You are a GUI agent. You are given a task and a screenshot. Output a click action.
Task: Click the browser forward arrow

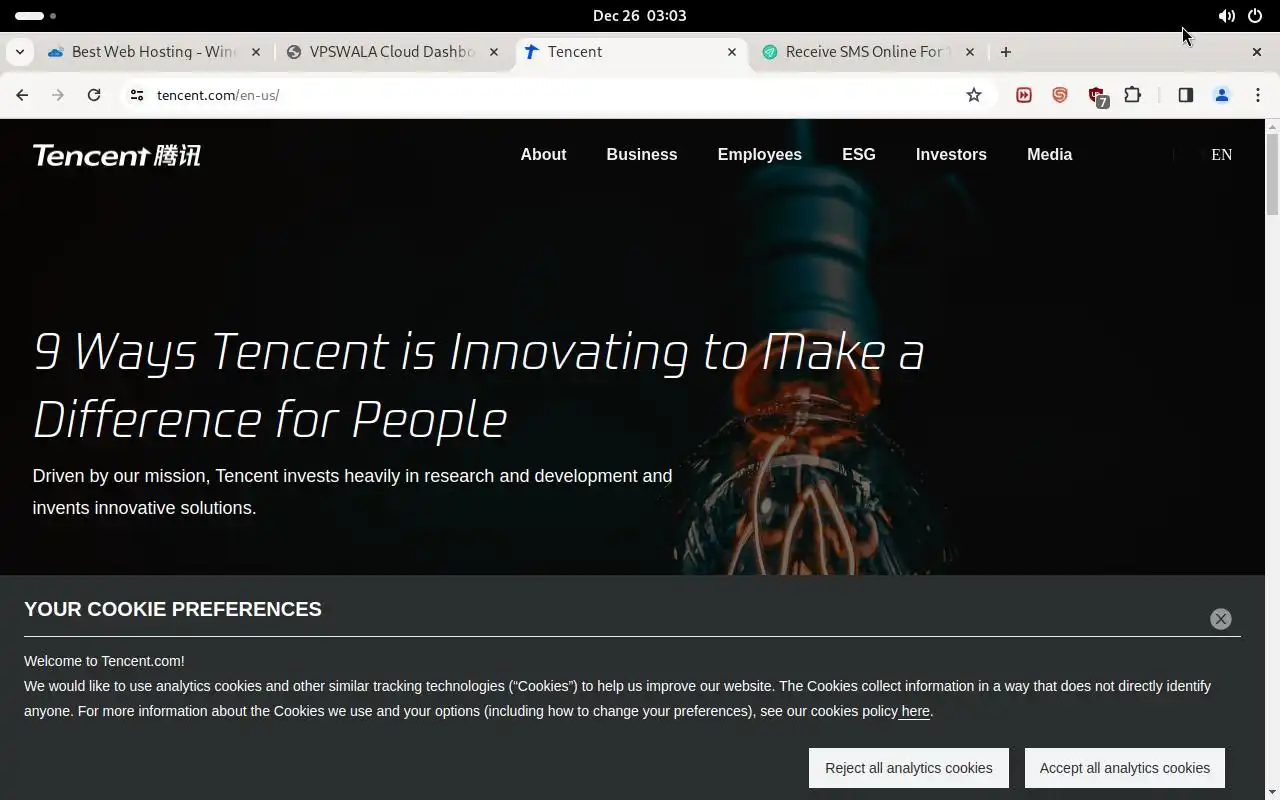pyautogui.click(x=58, y=95)
